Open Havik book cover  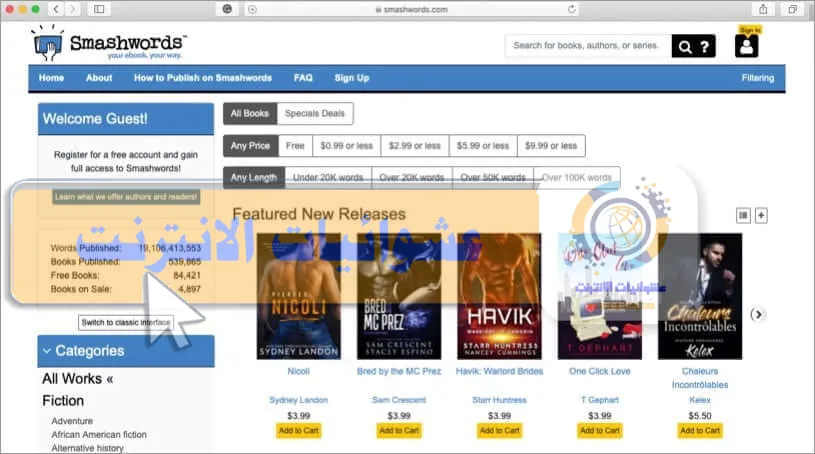coord(499,296)
